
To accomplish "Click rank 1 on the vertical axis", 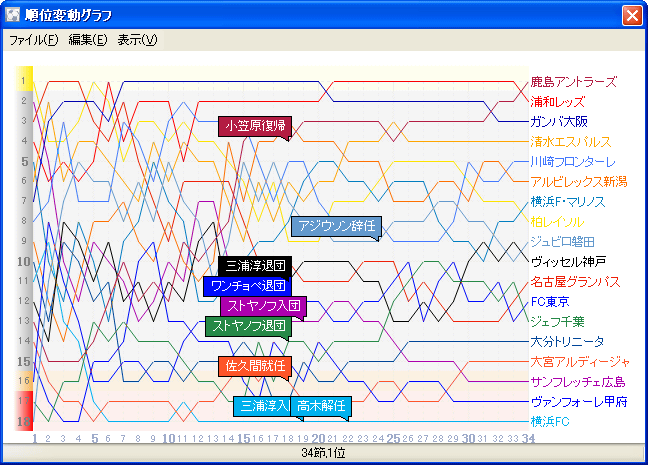I will click(x=24, y=80).
